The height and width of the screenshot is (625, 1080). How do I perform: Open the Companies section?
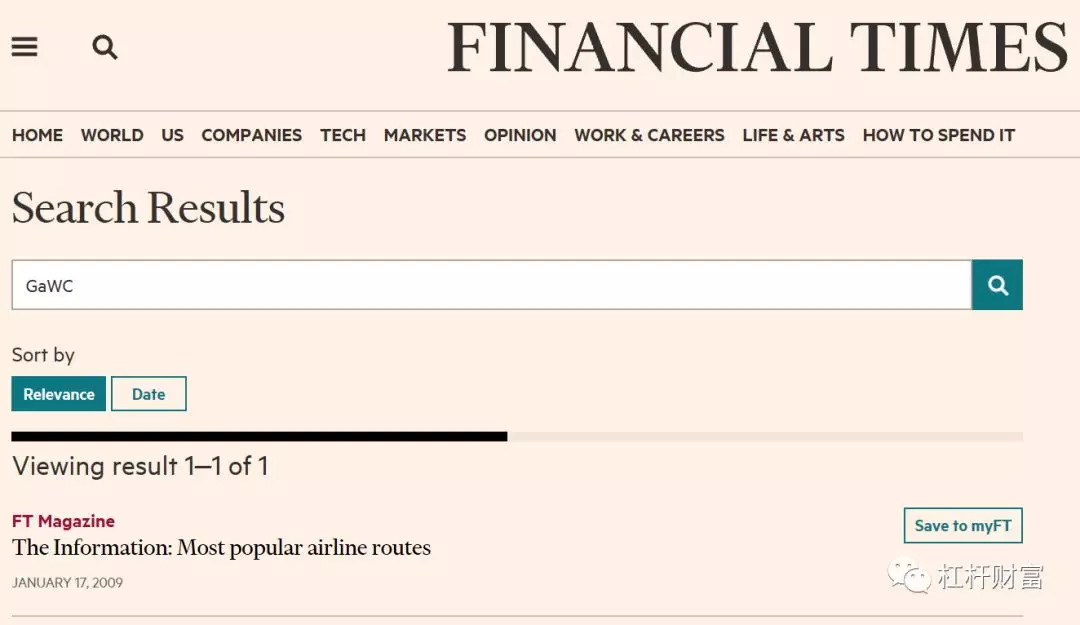251,135
